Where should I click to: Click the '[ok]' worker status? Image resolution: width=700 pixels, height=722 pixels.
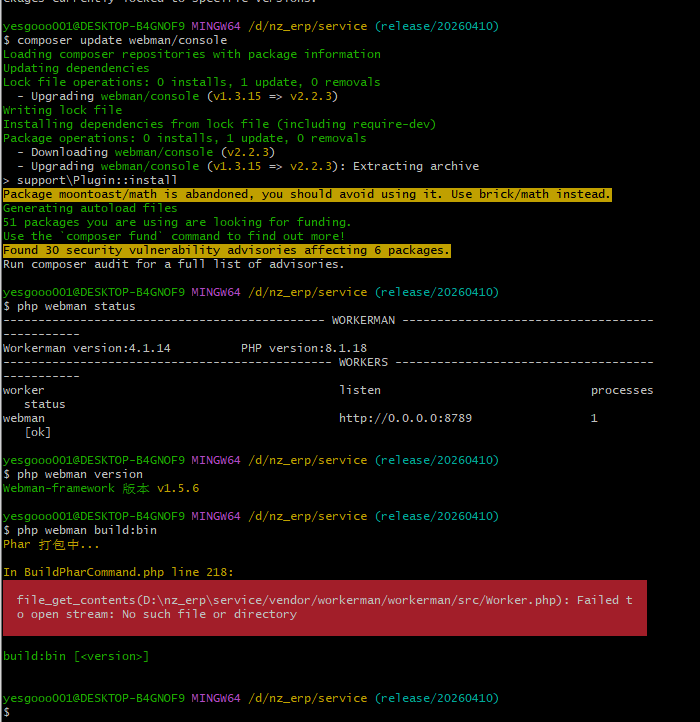click(38, 432)
